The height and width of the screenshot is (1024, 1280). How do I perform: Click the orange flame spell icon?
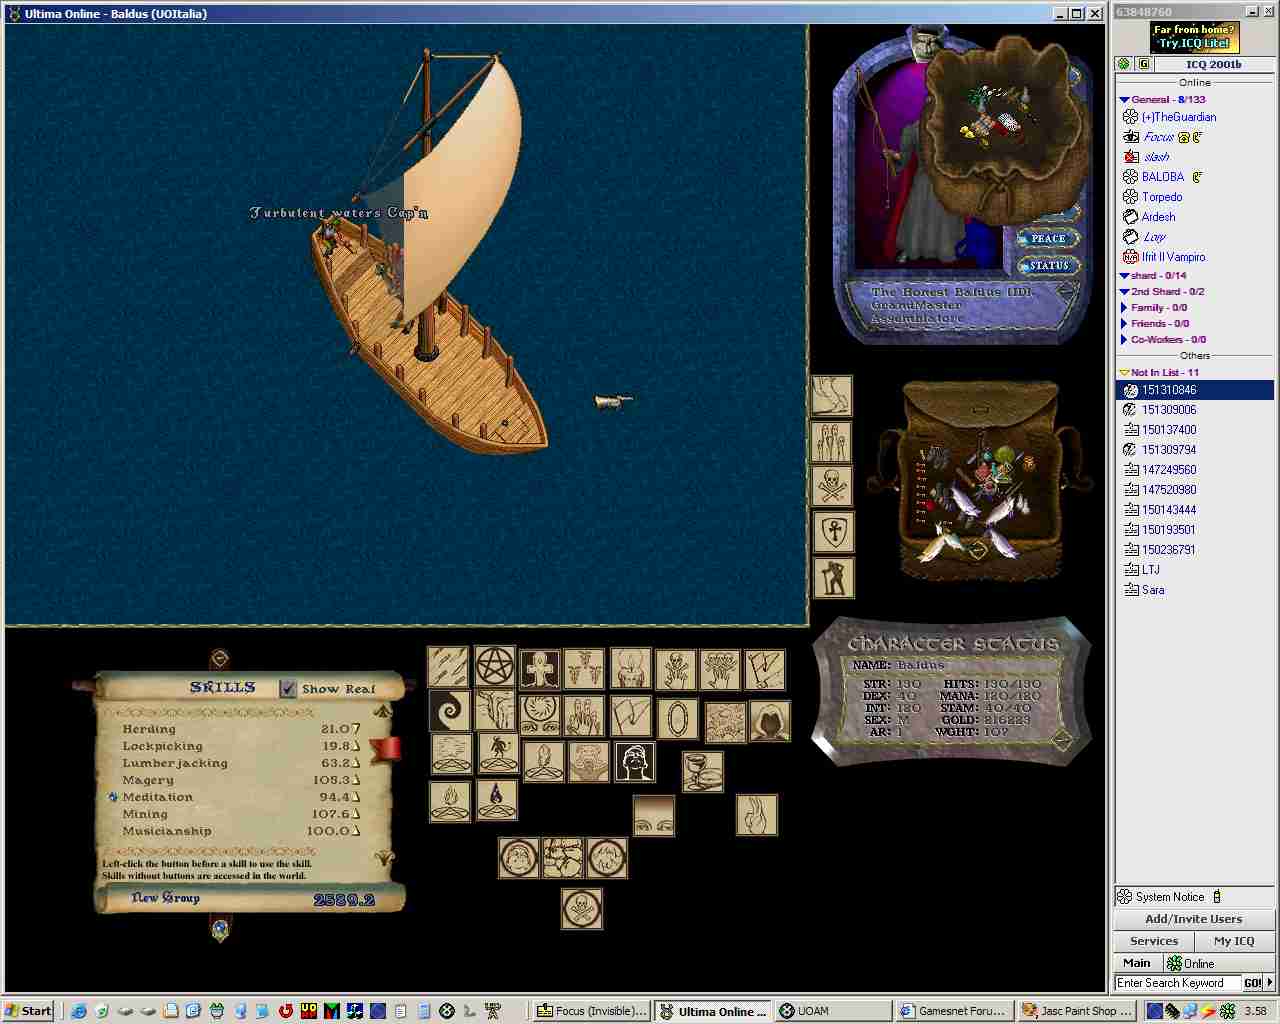pos(450,801)
